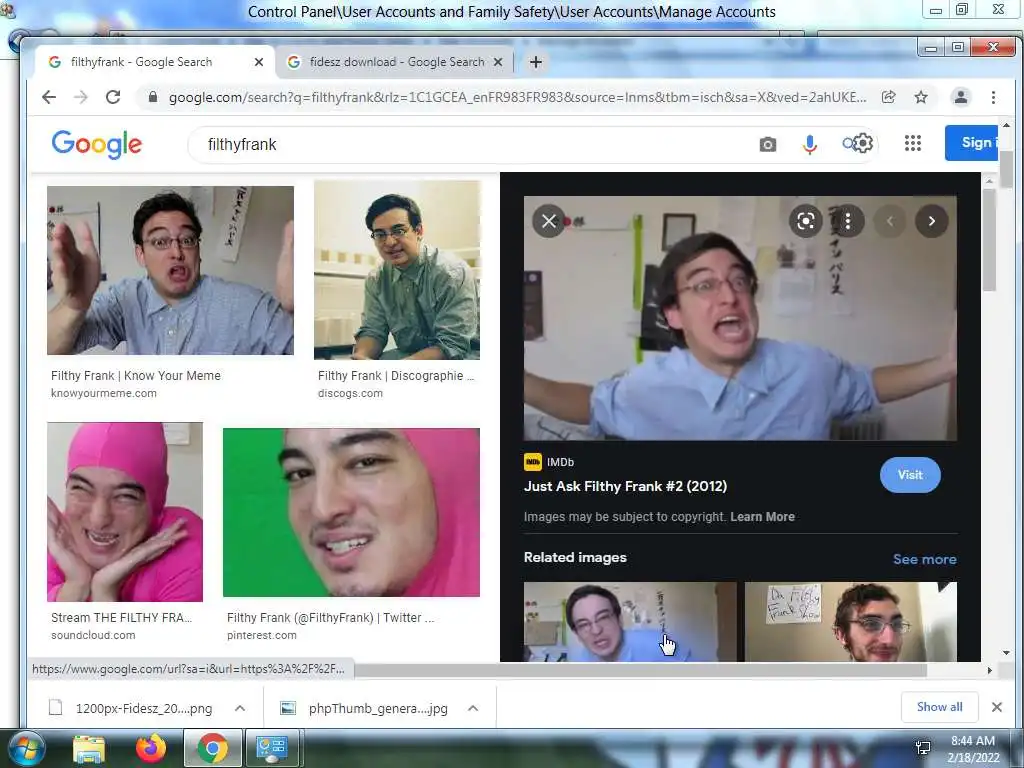Switch to the filthyfrank search tab
The width and height of the screenshot is (1024, 768).
tap(141, 62)
